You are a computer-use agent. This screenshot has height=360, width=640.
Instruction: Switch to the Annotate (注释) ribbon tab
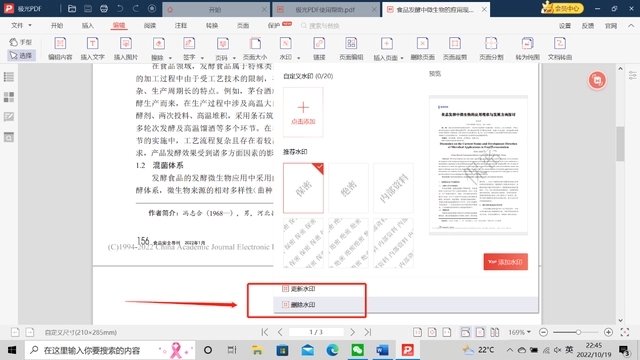pyautogui.click(x=181, y=25)
